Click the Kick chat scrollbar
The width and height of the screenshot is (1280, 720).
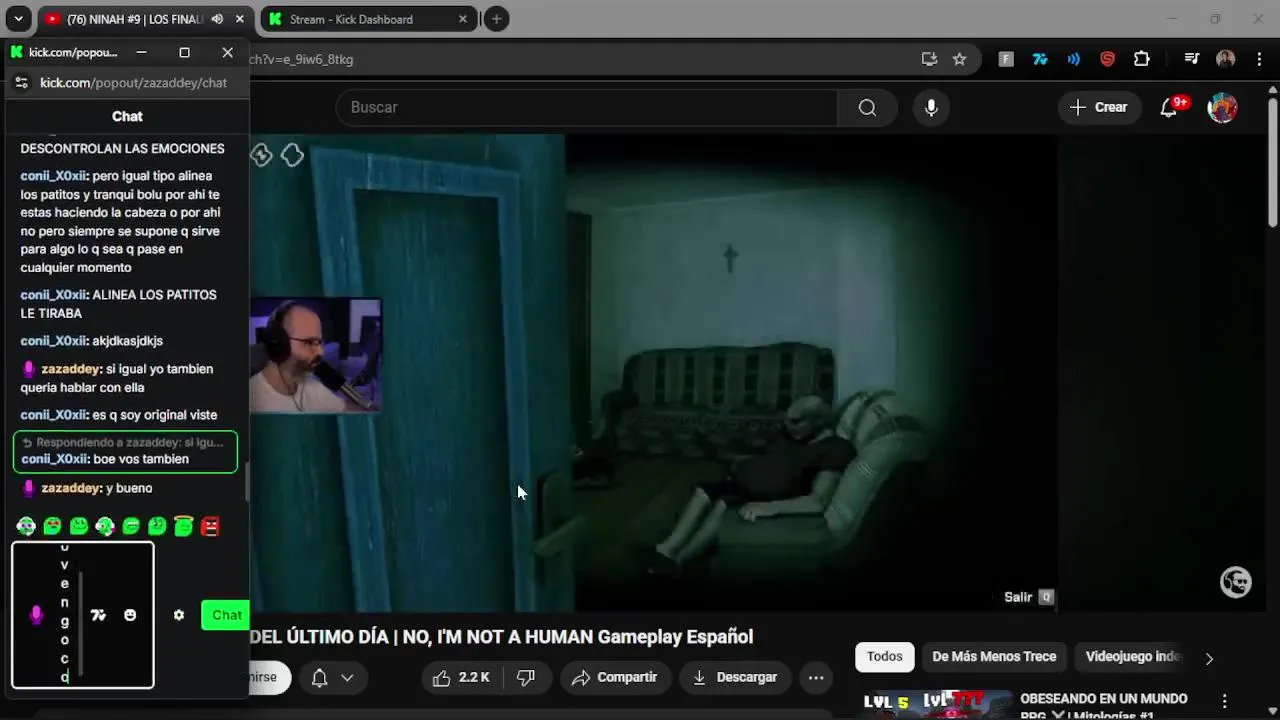pyautogui.click(x=247, y=482)
